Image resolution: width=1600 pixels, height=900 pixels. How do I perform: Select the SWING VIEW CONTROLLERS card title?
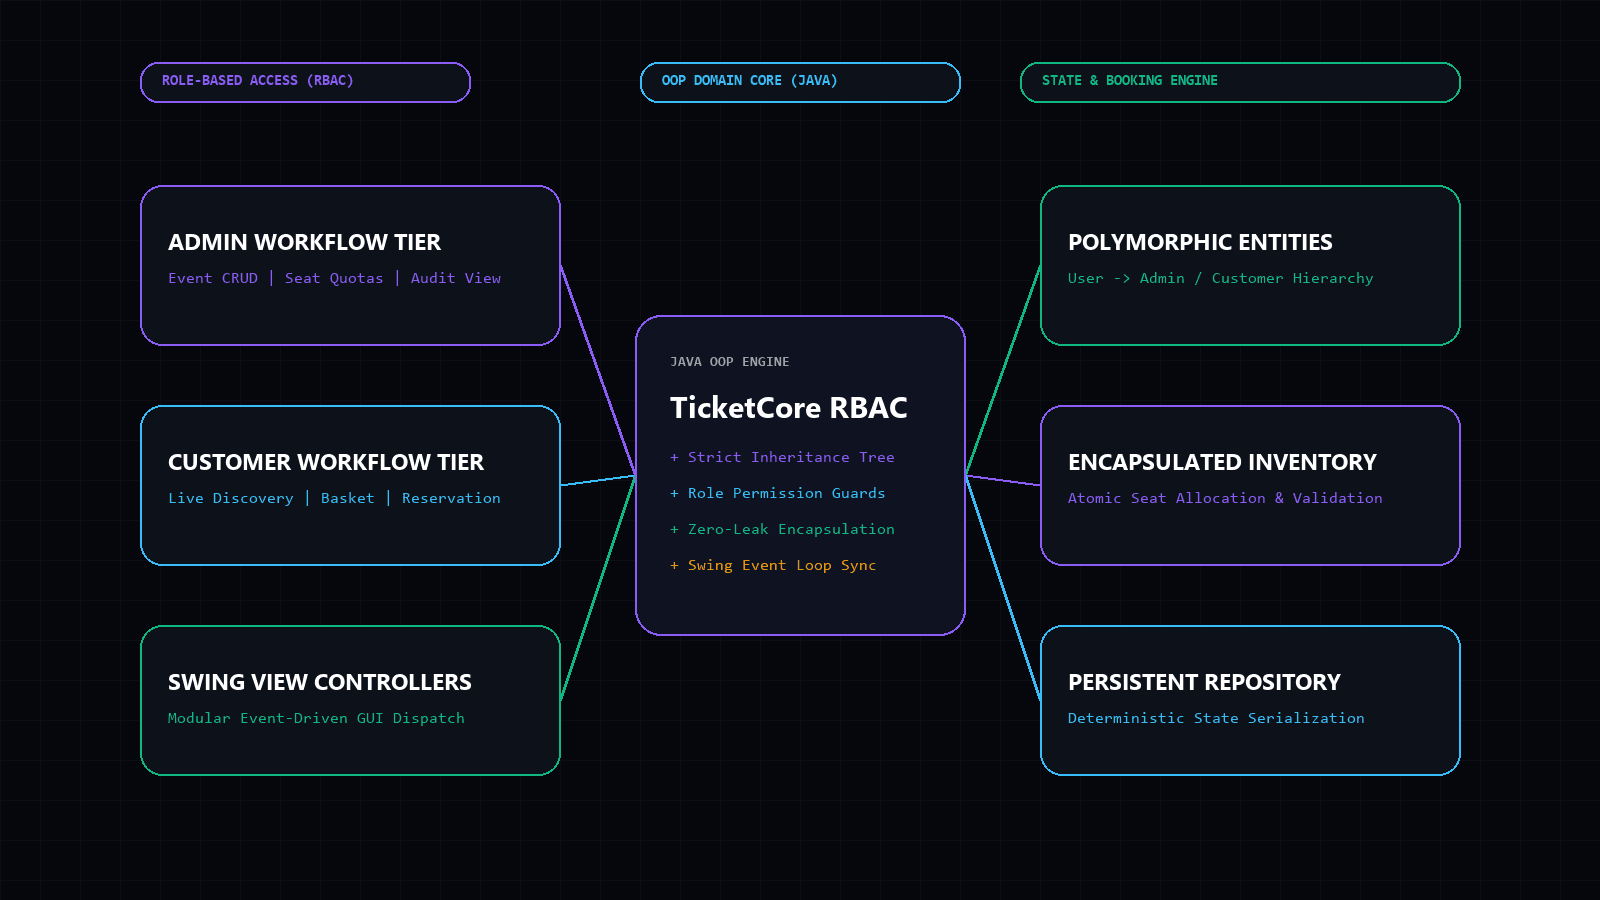[320, 682]
